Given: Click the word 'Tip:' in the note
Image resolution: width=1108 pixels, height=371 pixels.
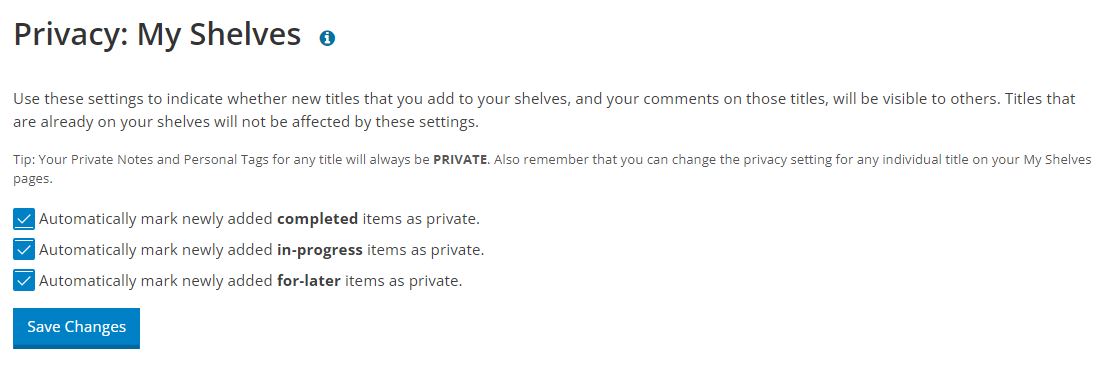Looking at the screenshot, I should 23,159.
